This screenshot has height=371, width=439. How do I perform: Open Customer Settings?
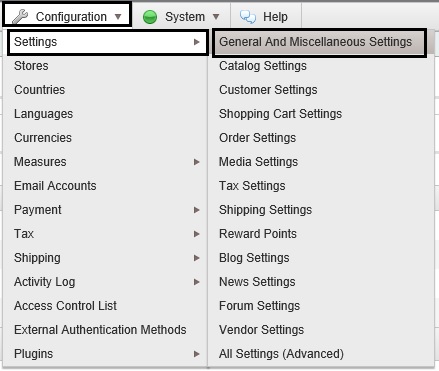pos(321,90)
